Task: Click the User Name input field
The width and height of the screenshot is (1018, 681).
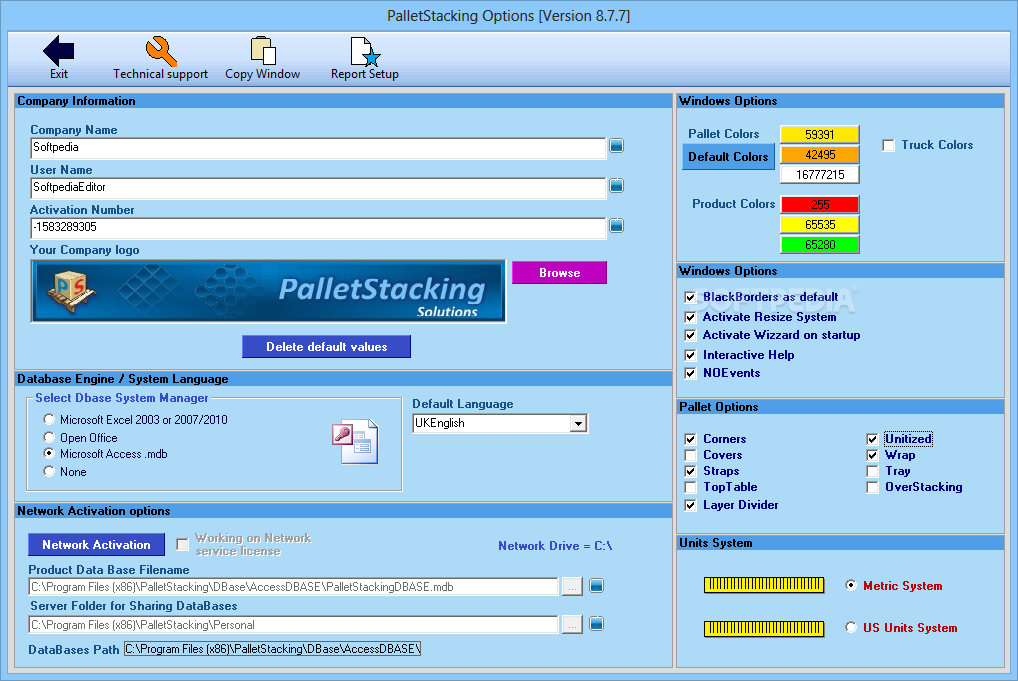Action: [318, 188]
